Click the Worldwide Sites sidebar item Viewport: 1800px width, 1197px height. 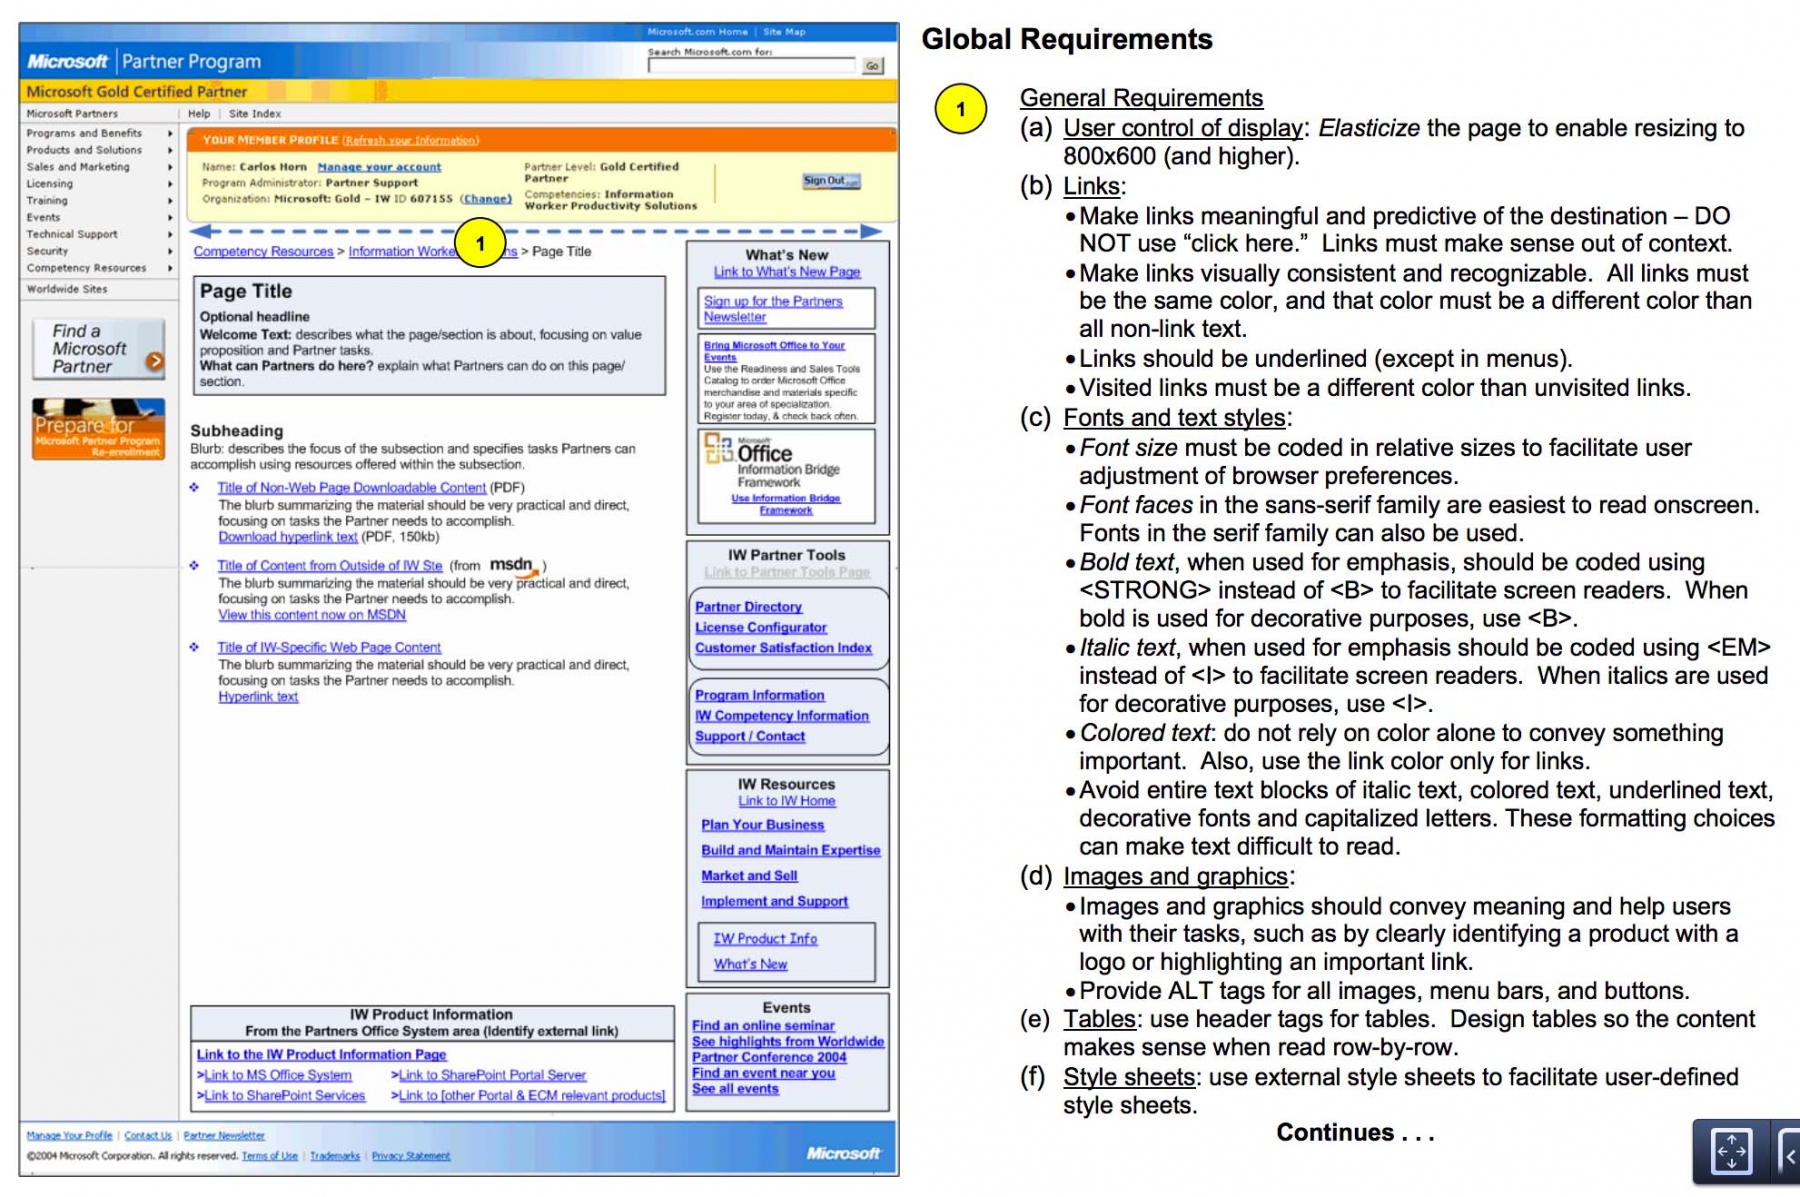(x=67, y=289)
